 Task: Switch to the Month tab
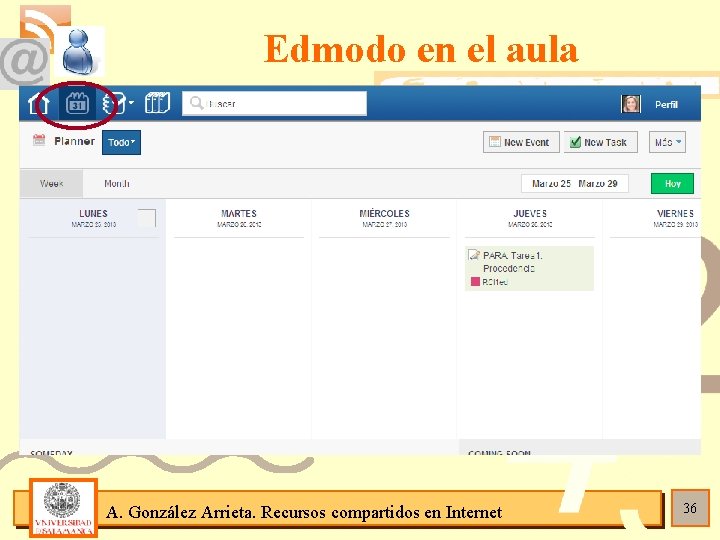point(117,184)
